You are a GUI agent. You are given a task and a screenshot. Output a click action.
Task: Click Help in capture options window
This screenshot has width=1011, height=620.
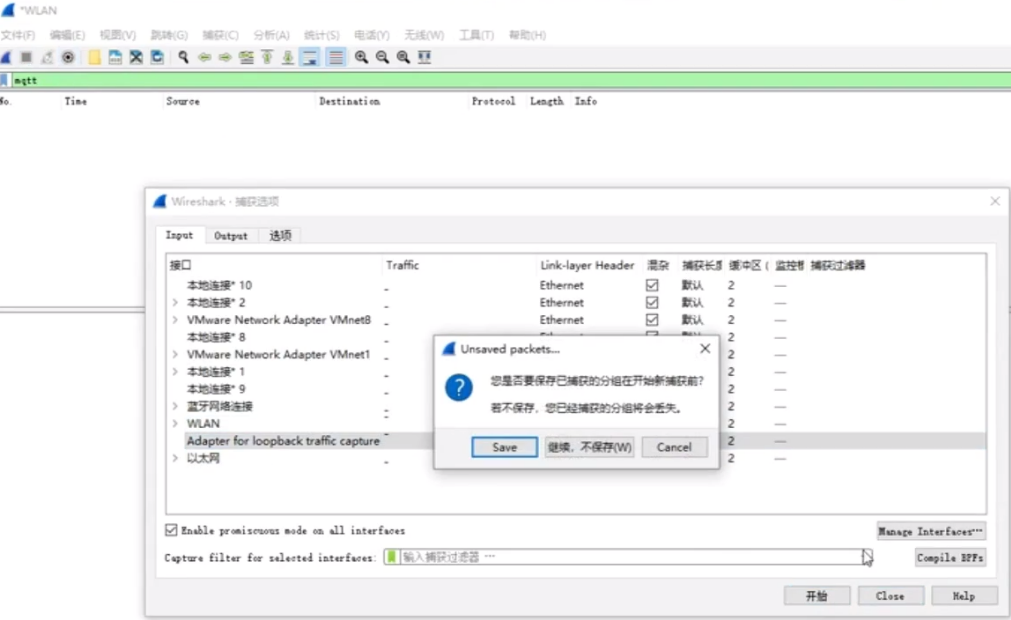pos(964,596)
